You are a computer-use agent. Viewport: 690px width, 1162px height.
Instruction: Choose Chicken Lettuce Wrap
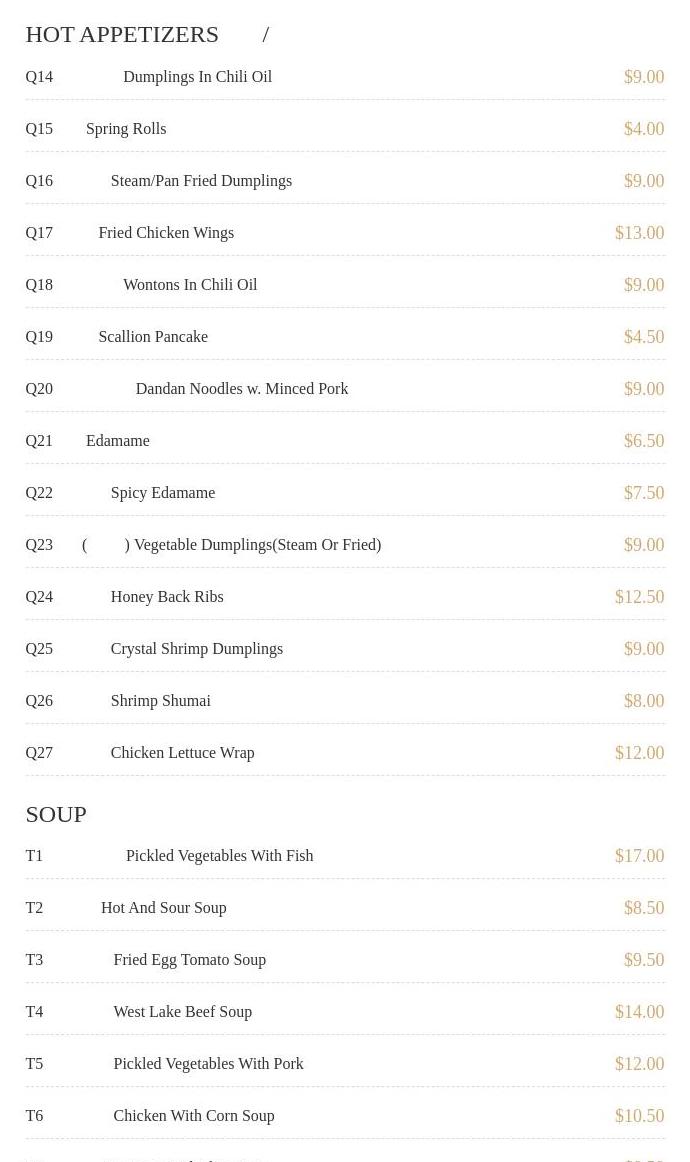[x=182, y=752]
